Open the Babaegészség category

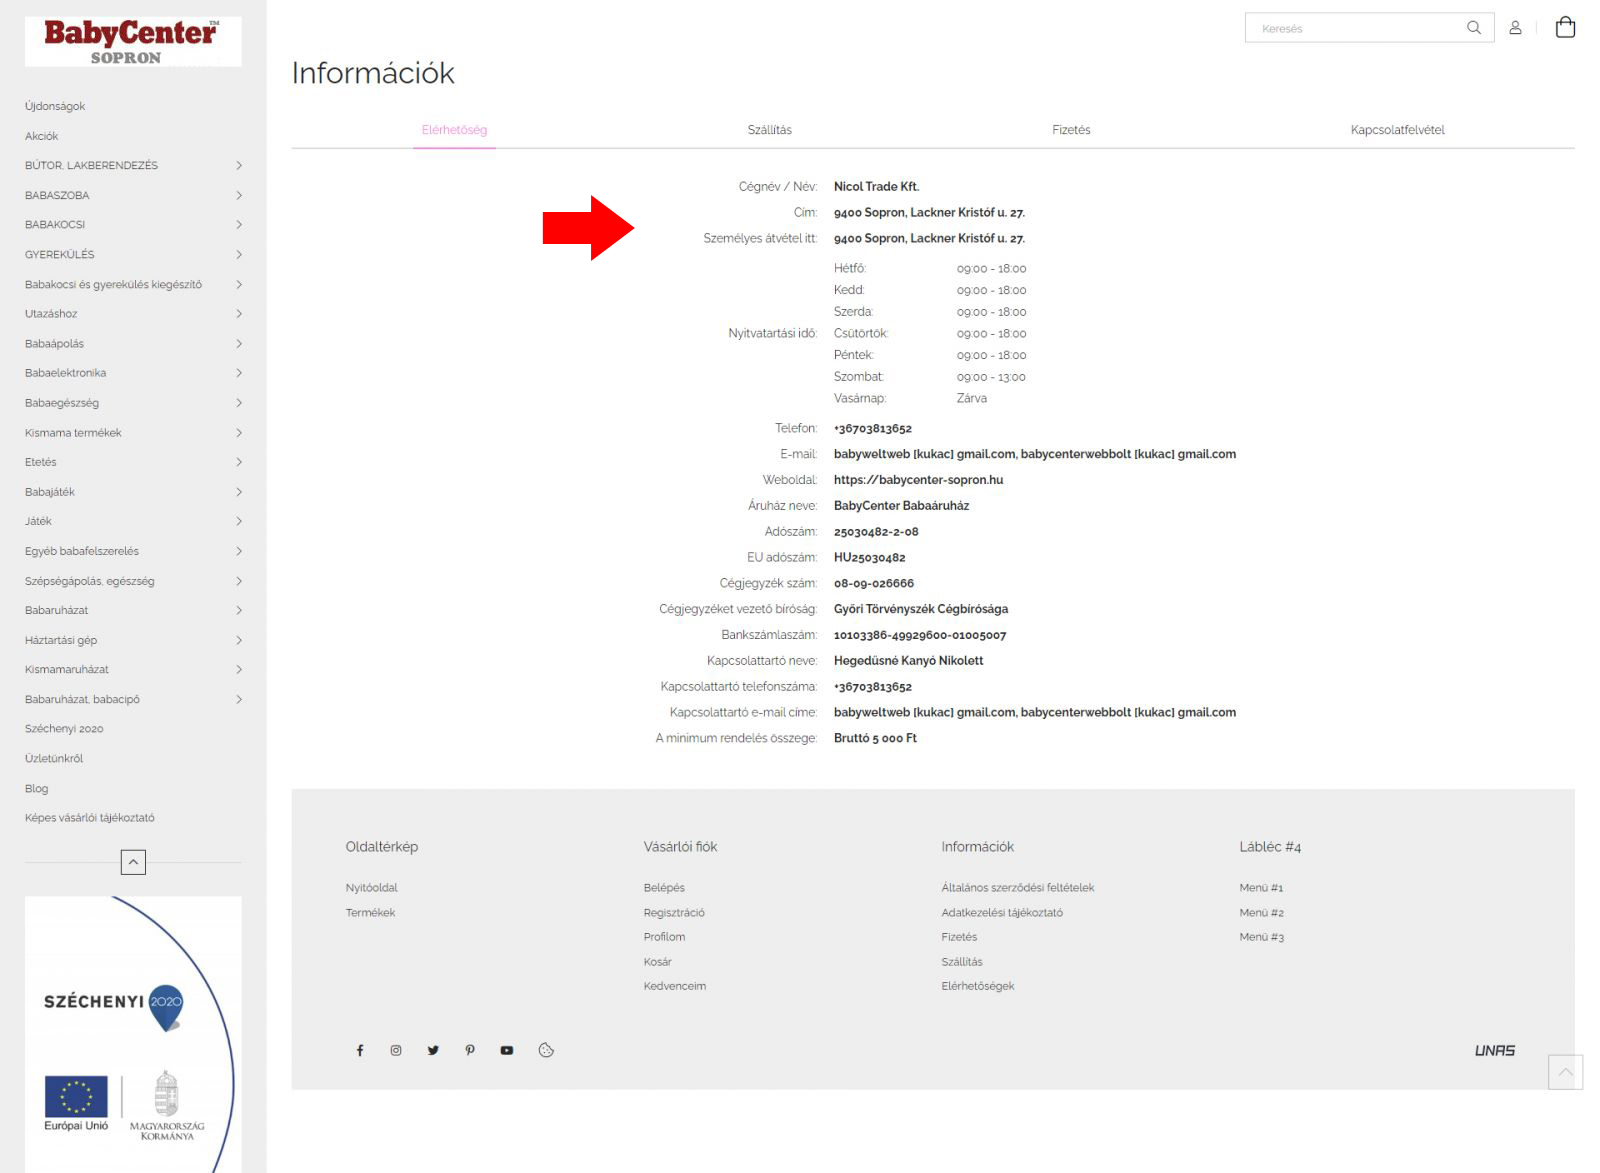coord(62,403)
